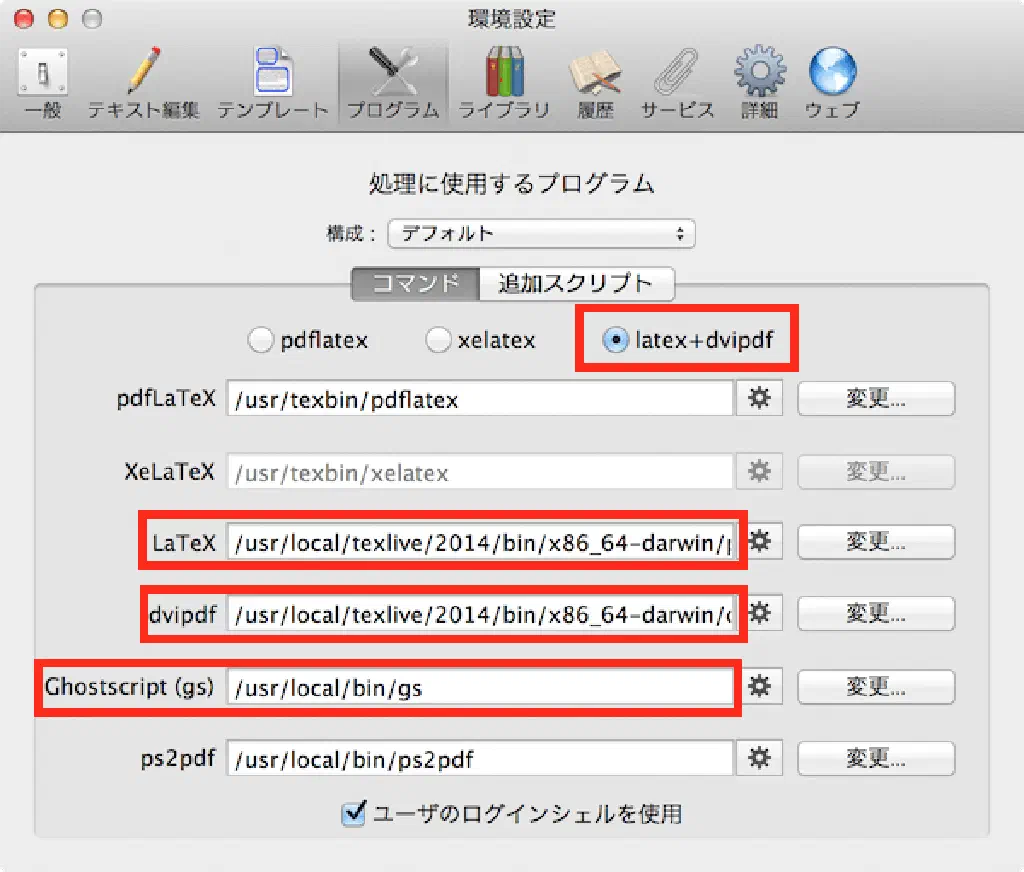The width and height of the screenshot is (1024, 872).
Task: Open the テキスト編集 pencil icon pane
Action: 143,84
